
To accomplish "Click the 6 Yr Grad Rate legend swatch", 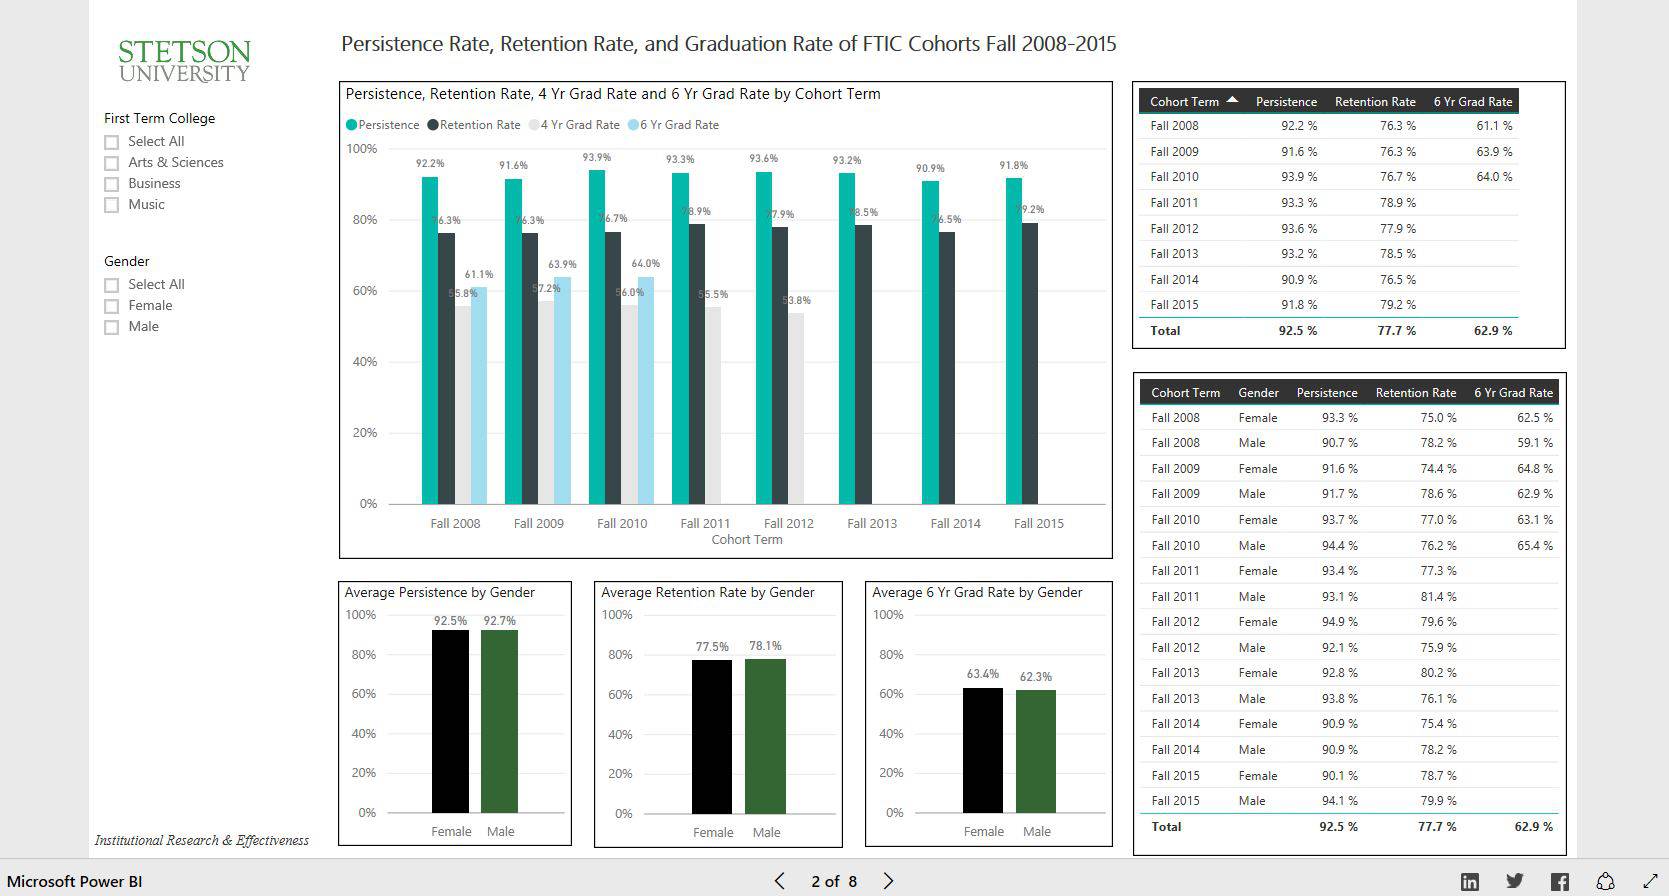I will click(633, 125).
